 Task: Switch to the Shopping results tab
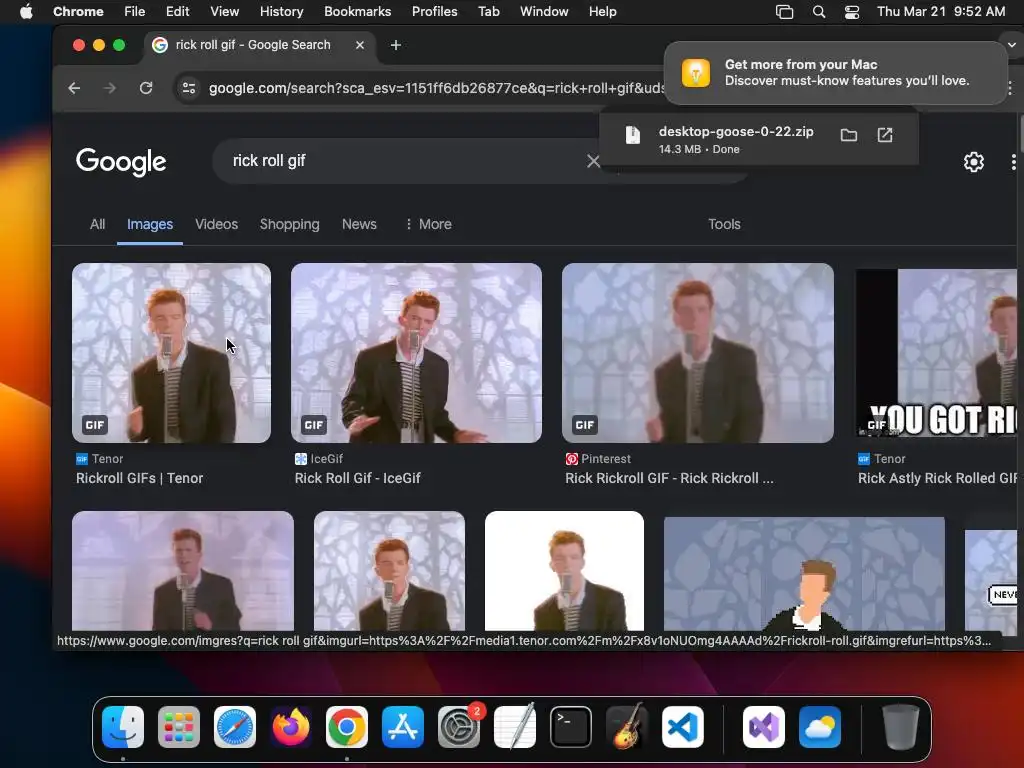289,224
